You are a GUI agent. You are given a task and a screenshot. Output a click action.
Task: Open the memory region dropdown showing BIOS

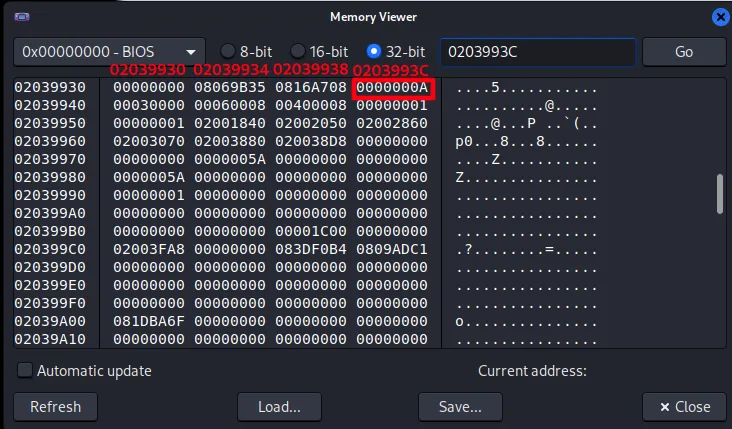click(x=109, y=52)
